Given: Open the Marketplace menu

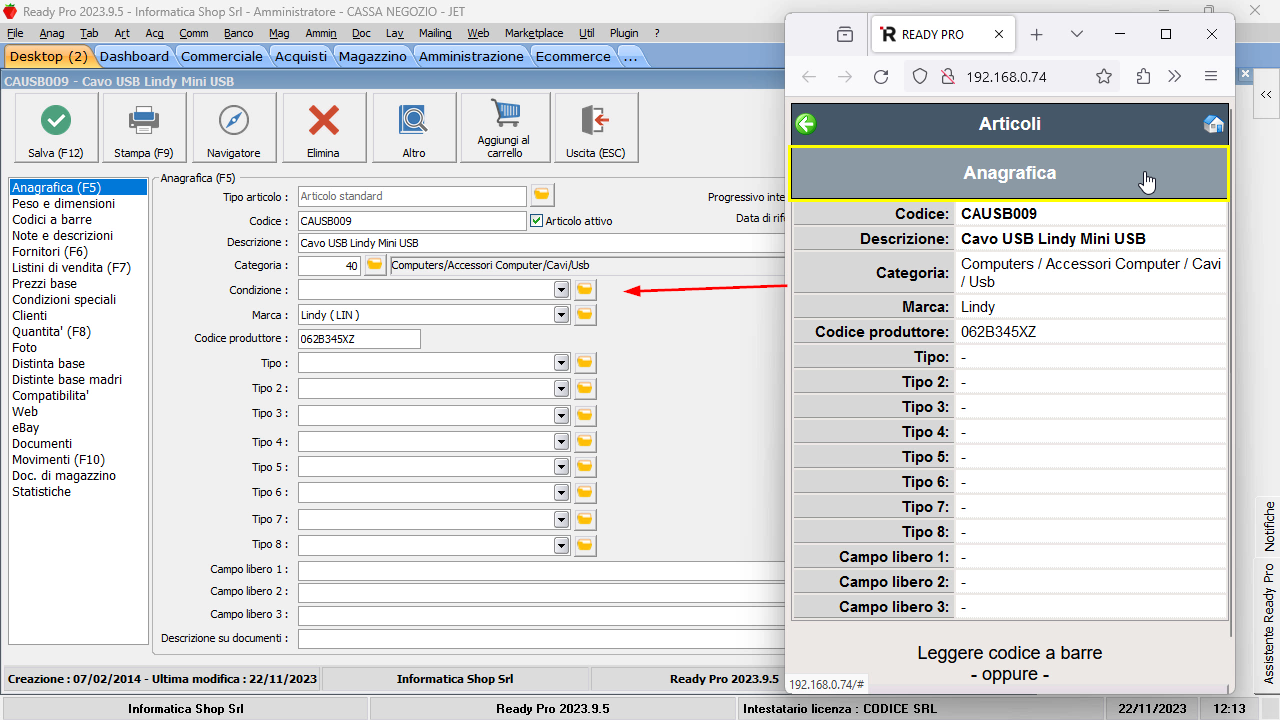Looking at the screenshot, I should click(534, 33).
